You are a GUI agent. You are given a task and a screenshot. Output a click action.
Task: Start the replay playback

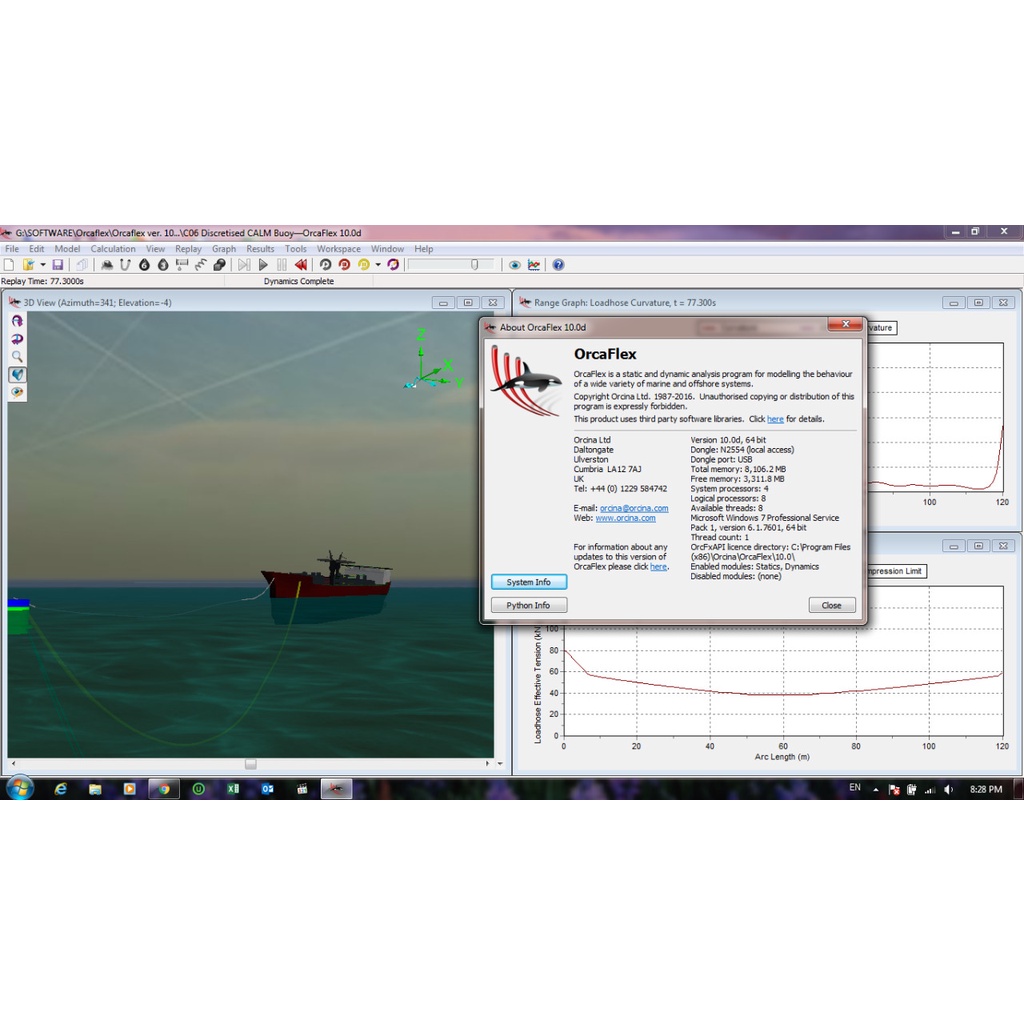[263, 265]
